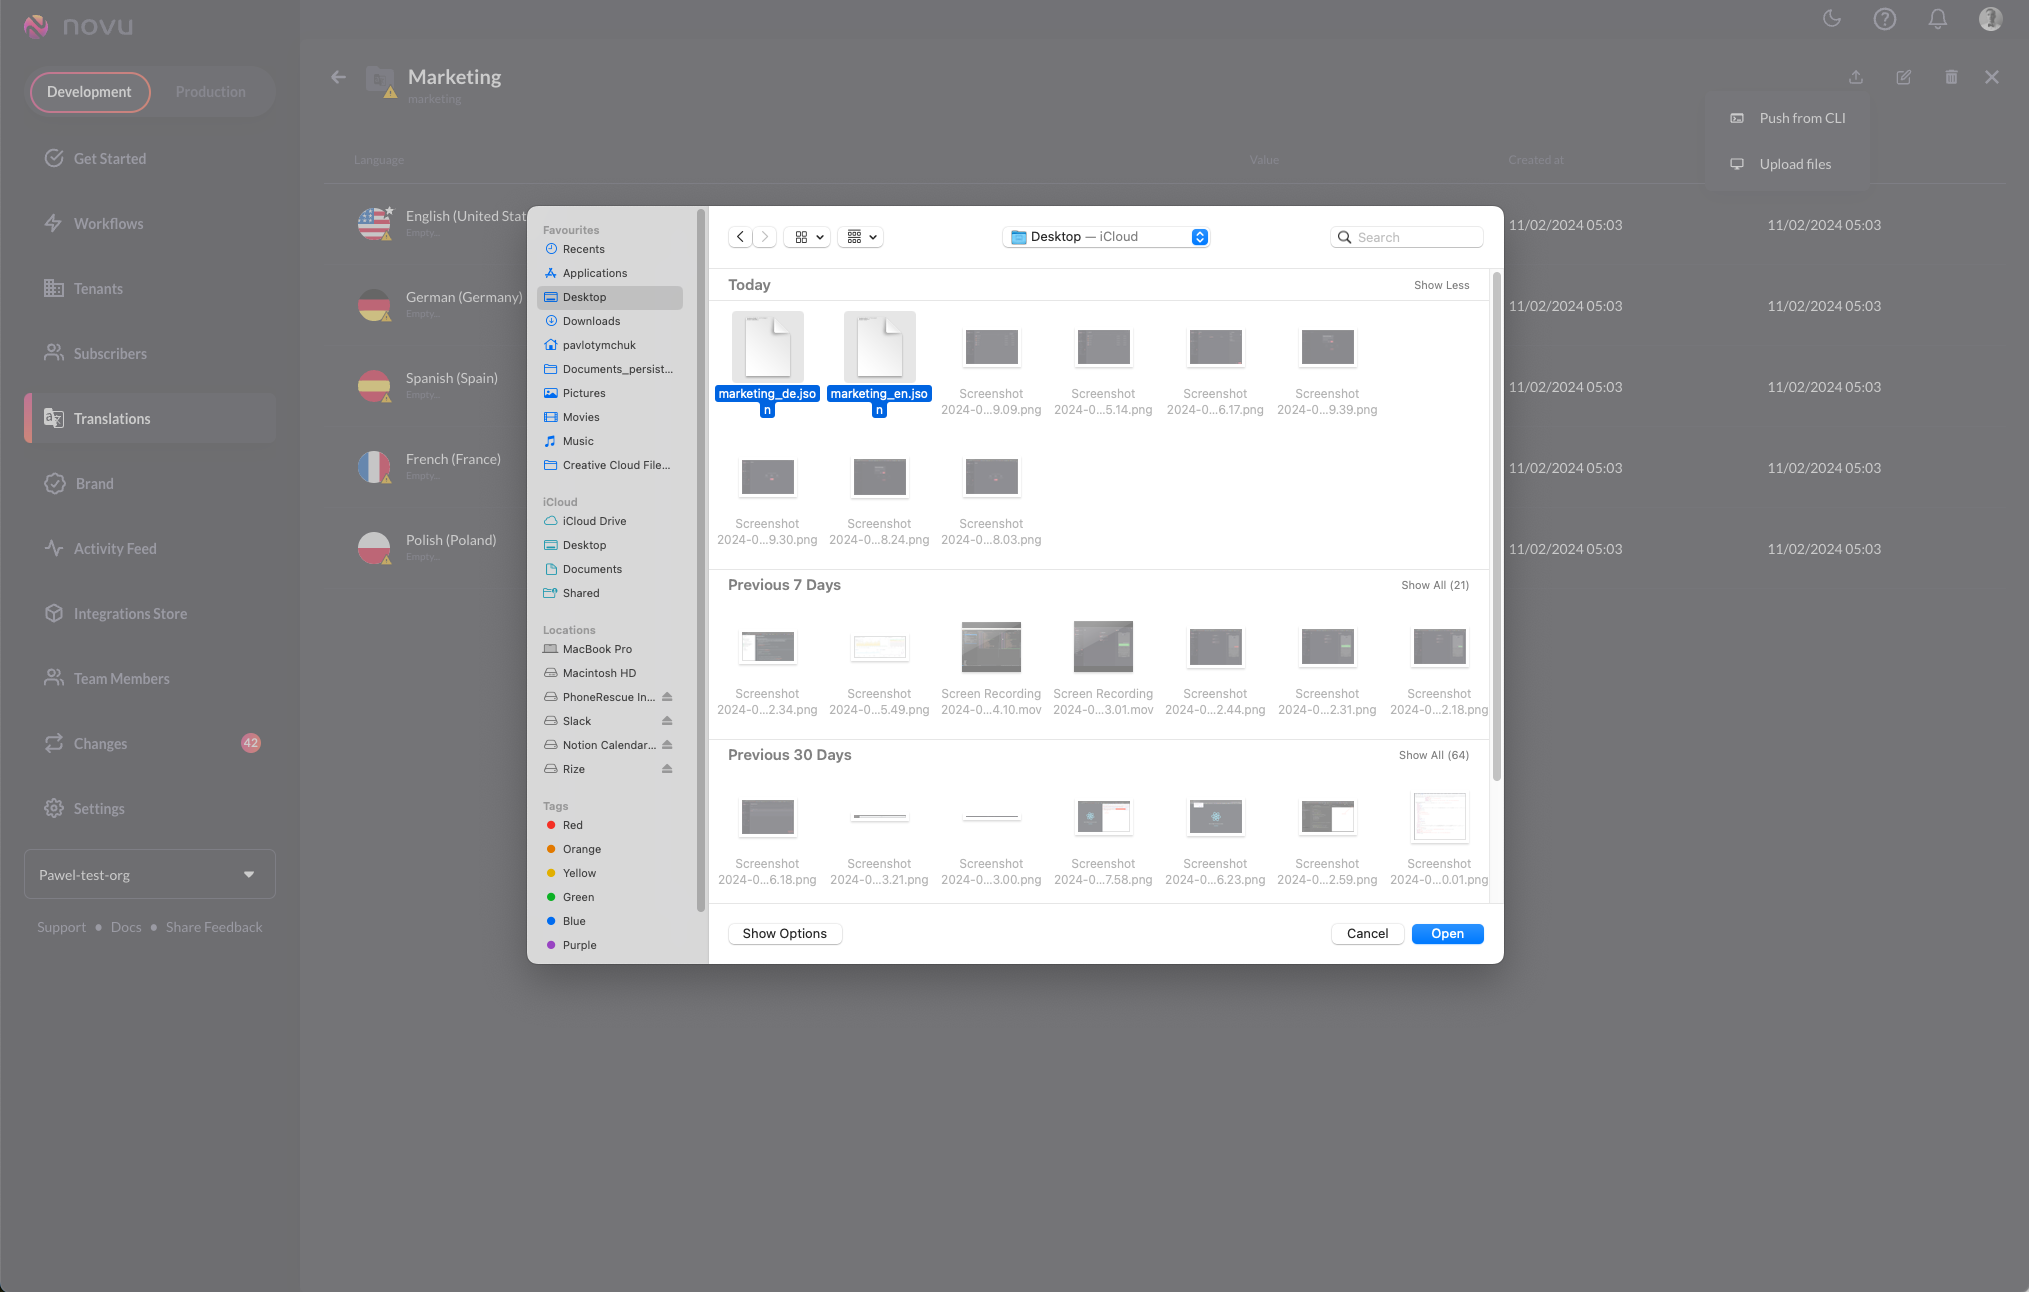
Task: Open Pawel-test-org organization dropdown
Action: pos(149,875)
